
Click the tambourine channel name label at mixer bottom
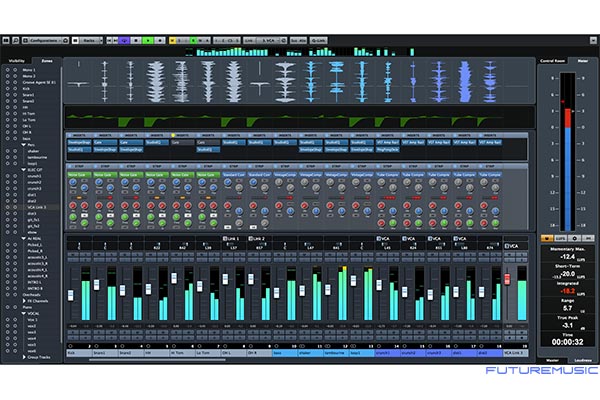336,353
